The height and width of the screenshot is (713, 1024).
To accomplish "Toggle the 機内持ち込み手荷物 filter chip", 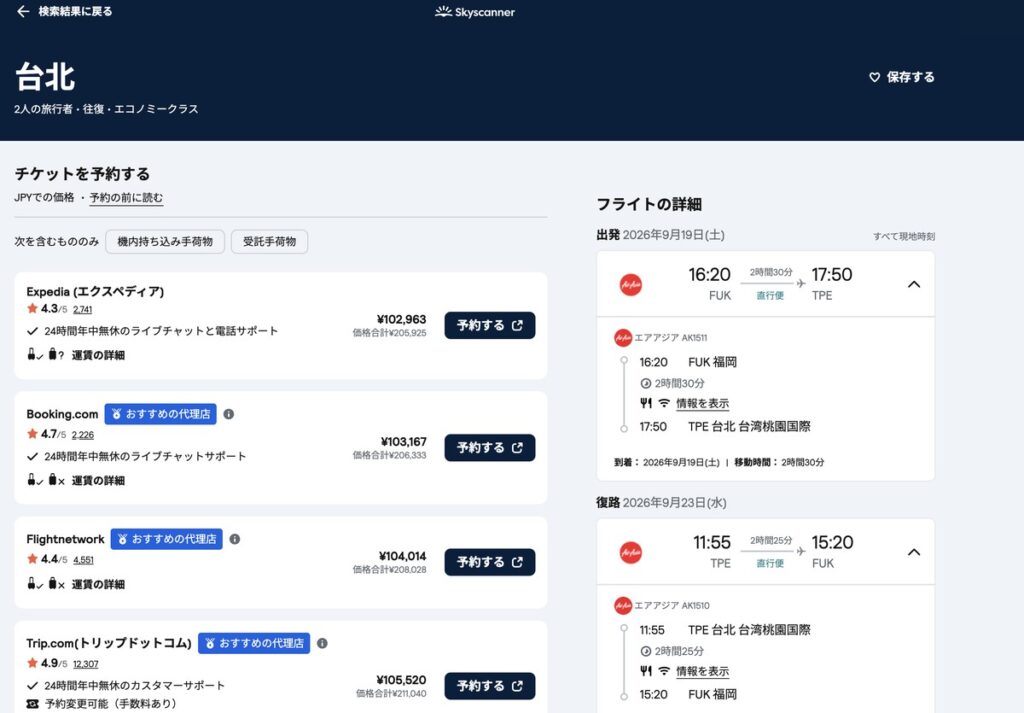I will coord(165,242).
